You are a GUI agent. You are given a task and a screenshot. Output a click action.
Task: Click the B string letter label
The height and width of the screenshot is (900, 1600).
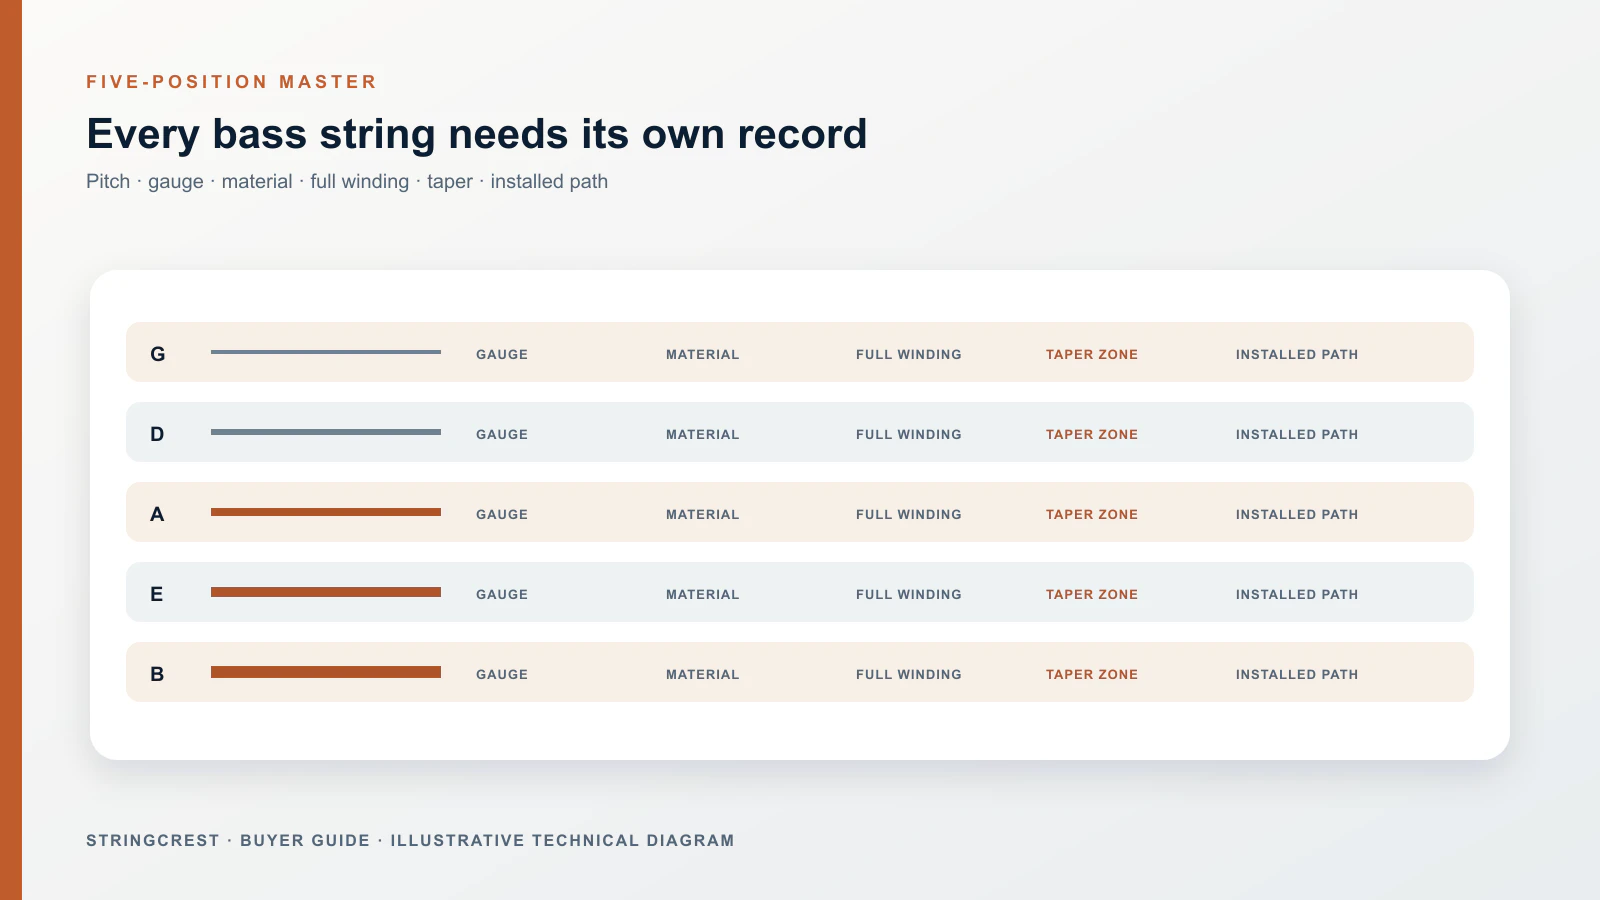tap(157, 674)
